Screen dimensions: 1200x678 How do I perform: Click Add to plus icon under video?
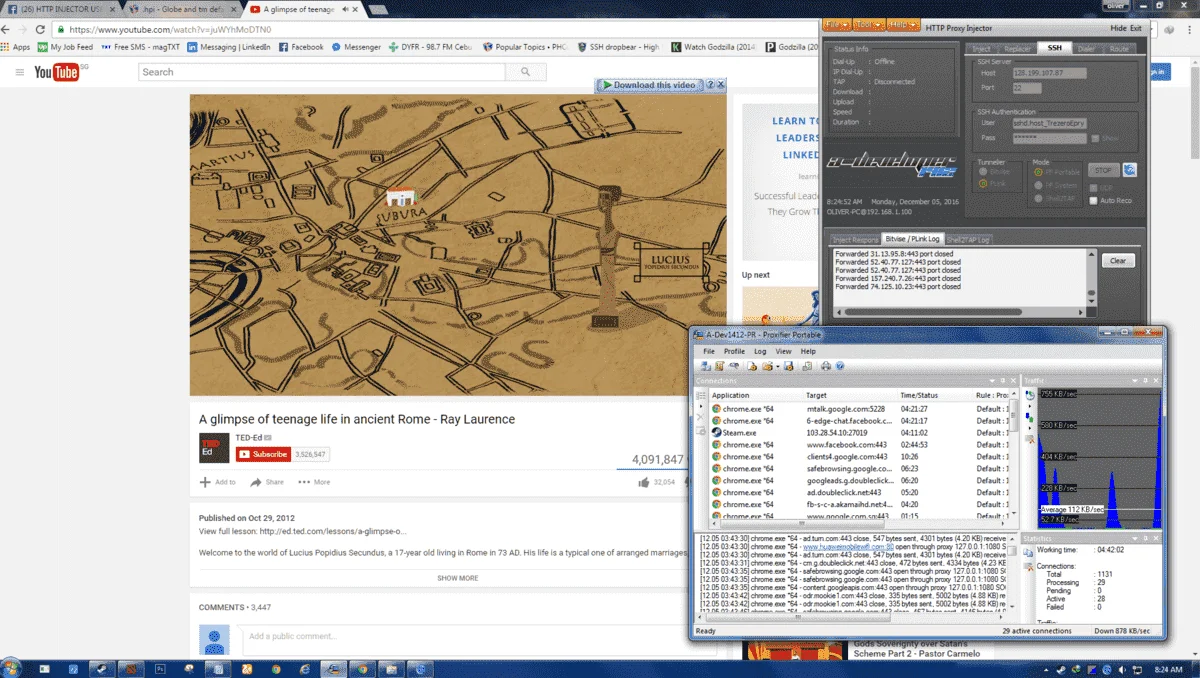[x=205, y=482]
